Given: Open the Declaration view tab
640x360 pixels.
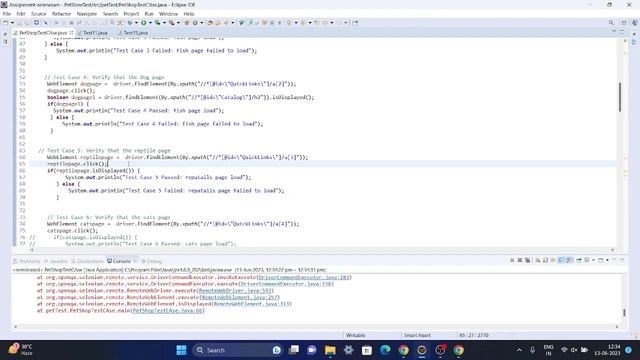Looking at the screenshot, I should point(87,261).
